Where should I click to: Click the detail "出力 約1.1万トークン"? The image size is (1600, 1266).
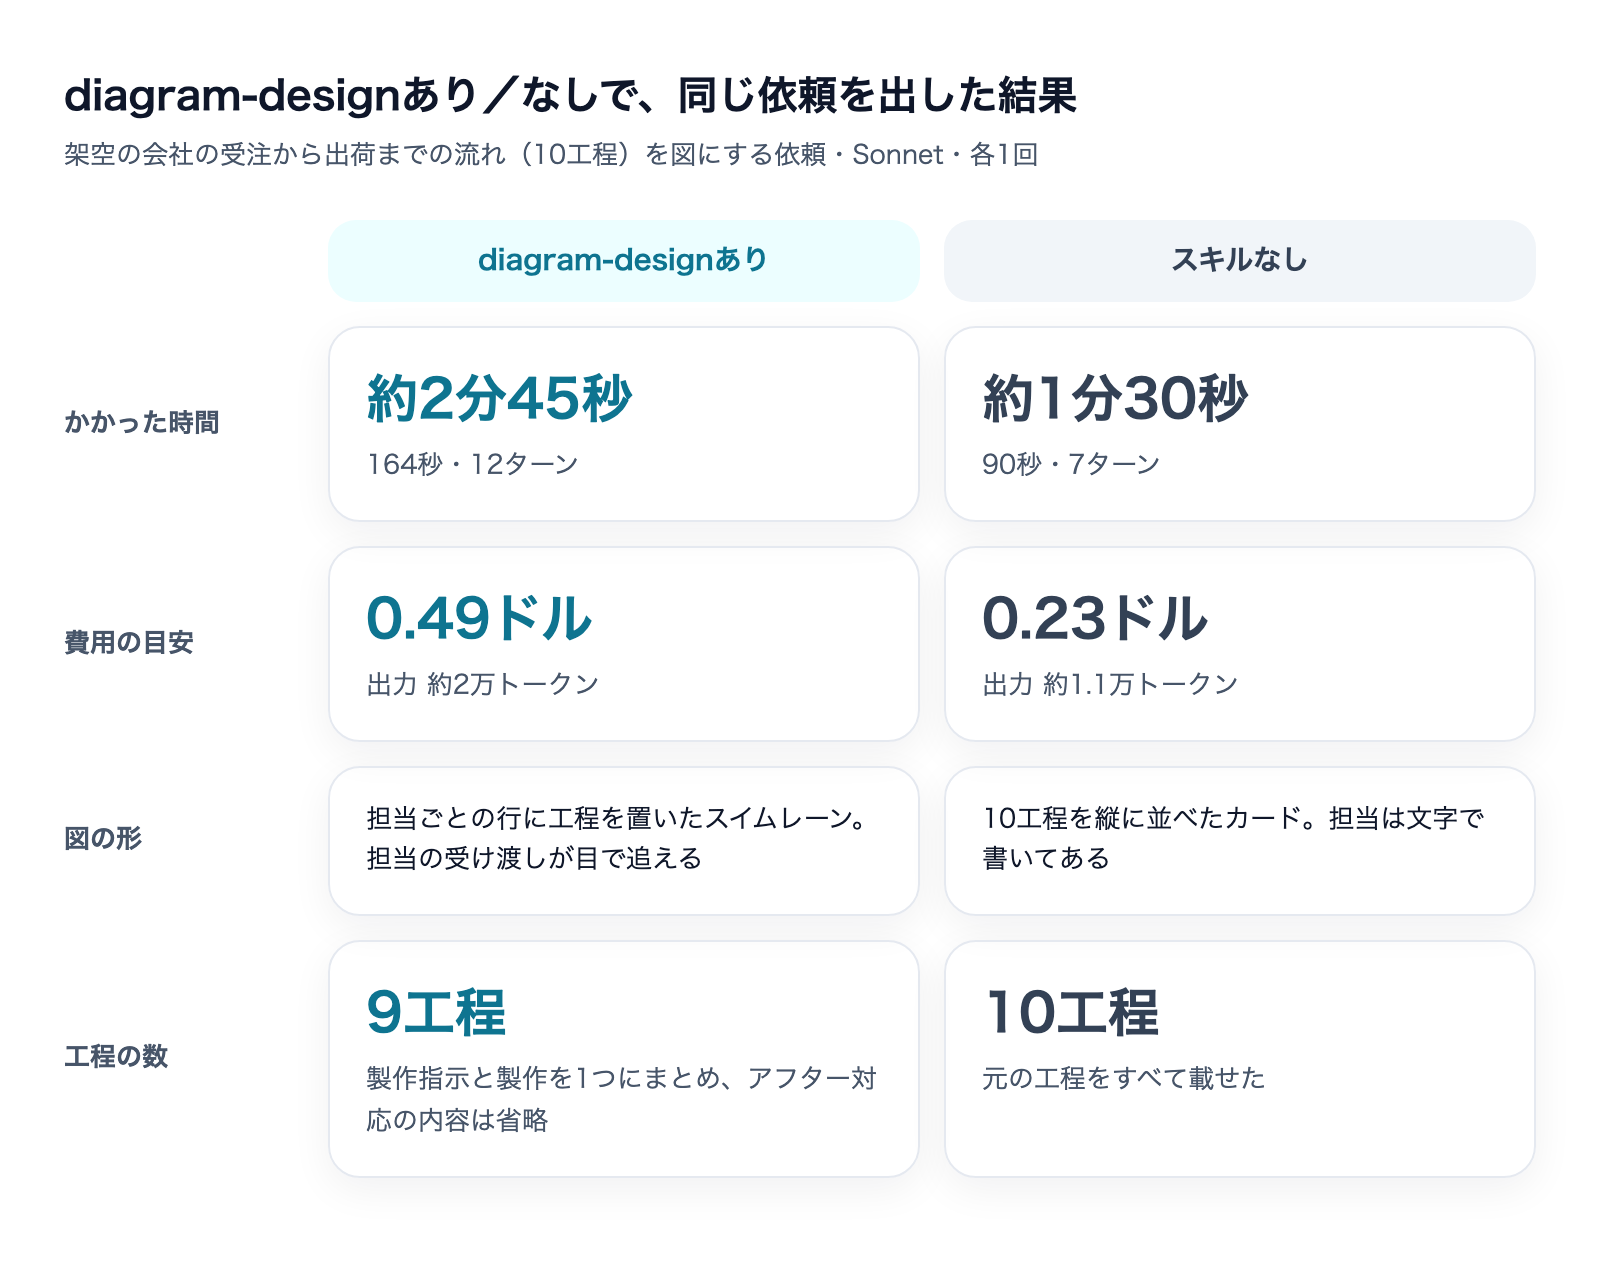[1111, 684]
